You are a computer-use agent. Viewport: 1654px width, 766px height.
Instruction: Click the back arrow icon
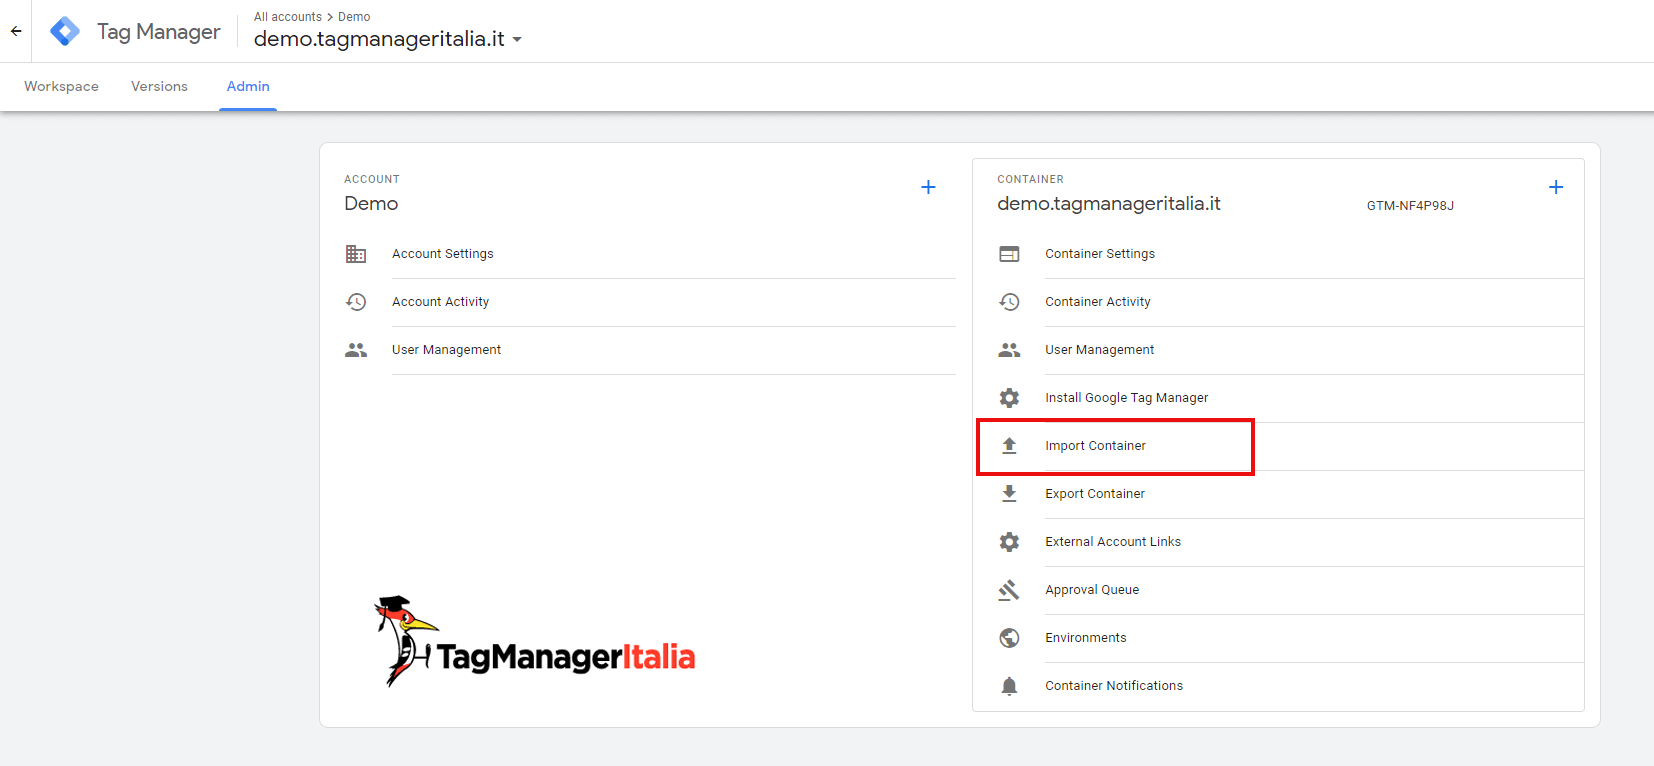click(16, 31)
